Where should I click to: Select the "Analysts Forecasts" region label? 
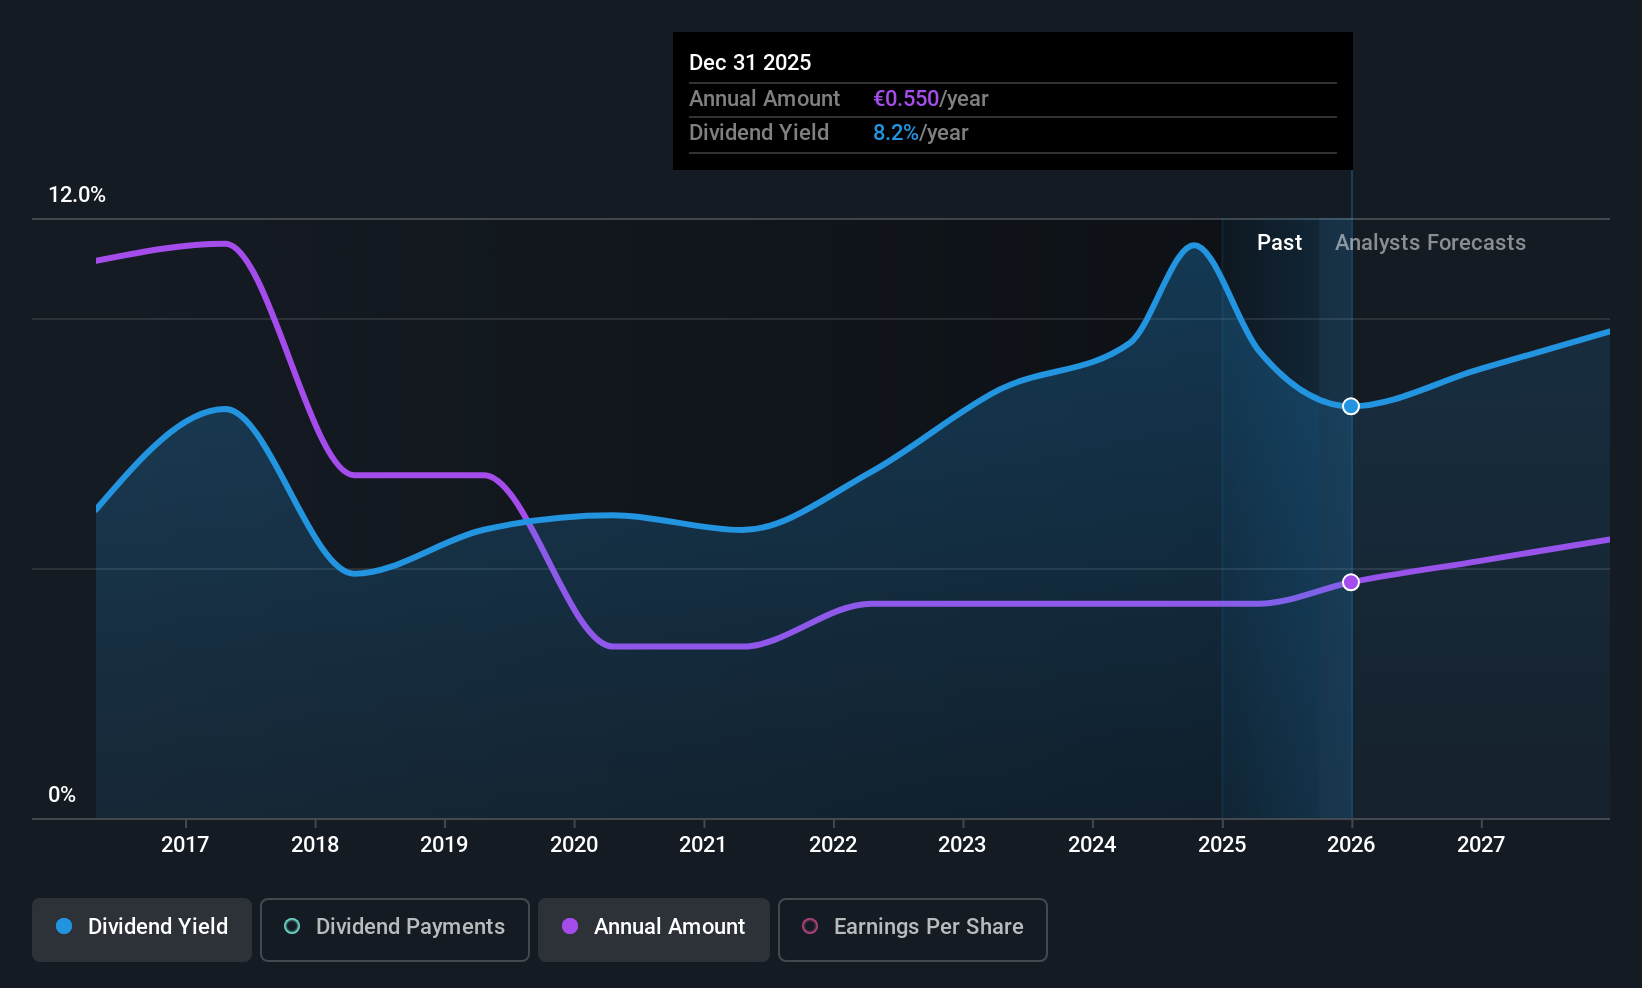1430,243
